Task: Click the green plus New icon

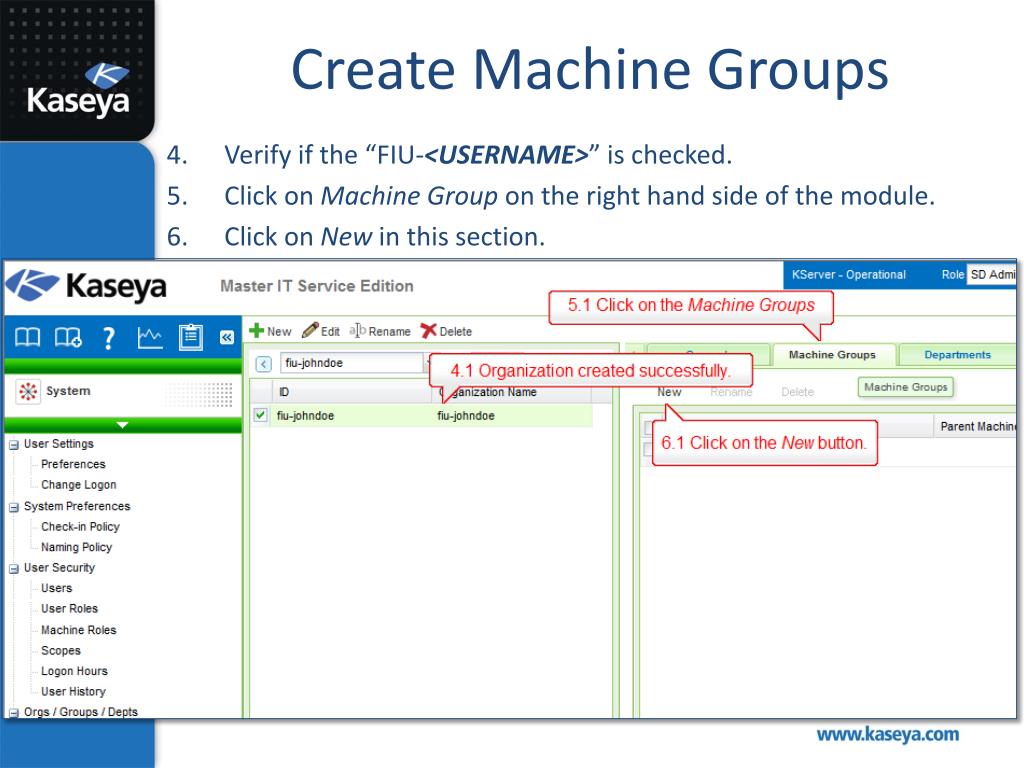Action: 257,330
